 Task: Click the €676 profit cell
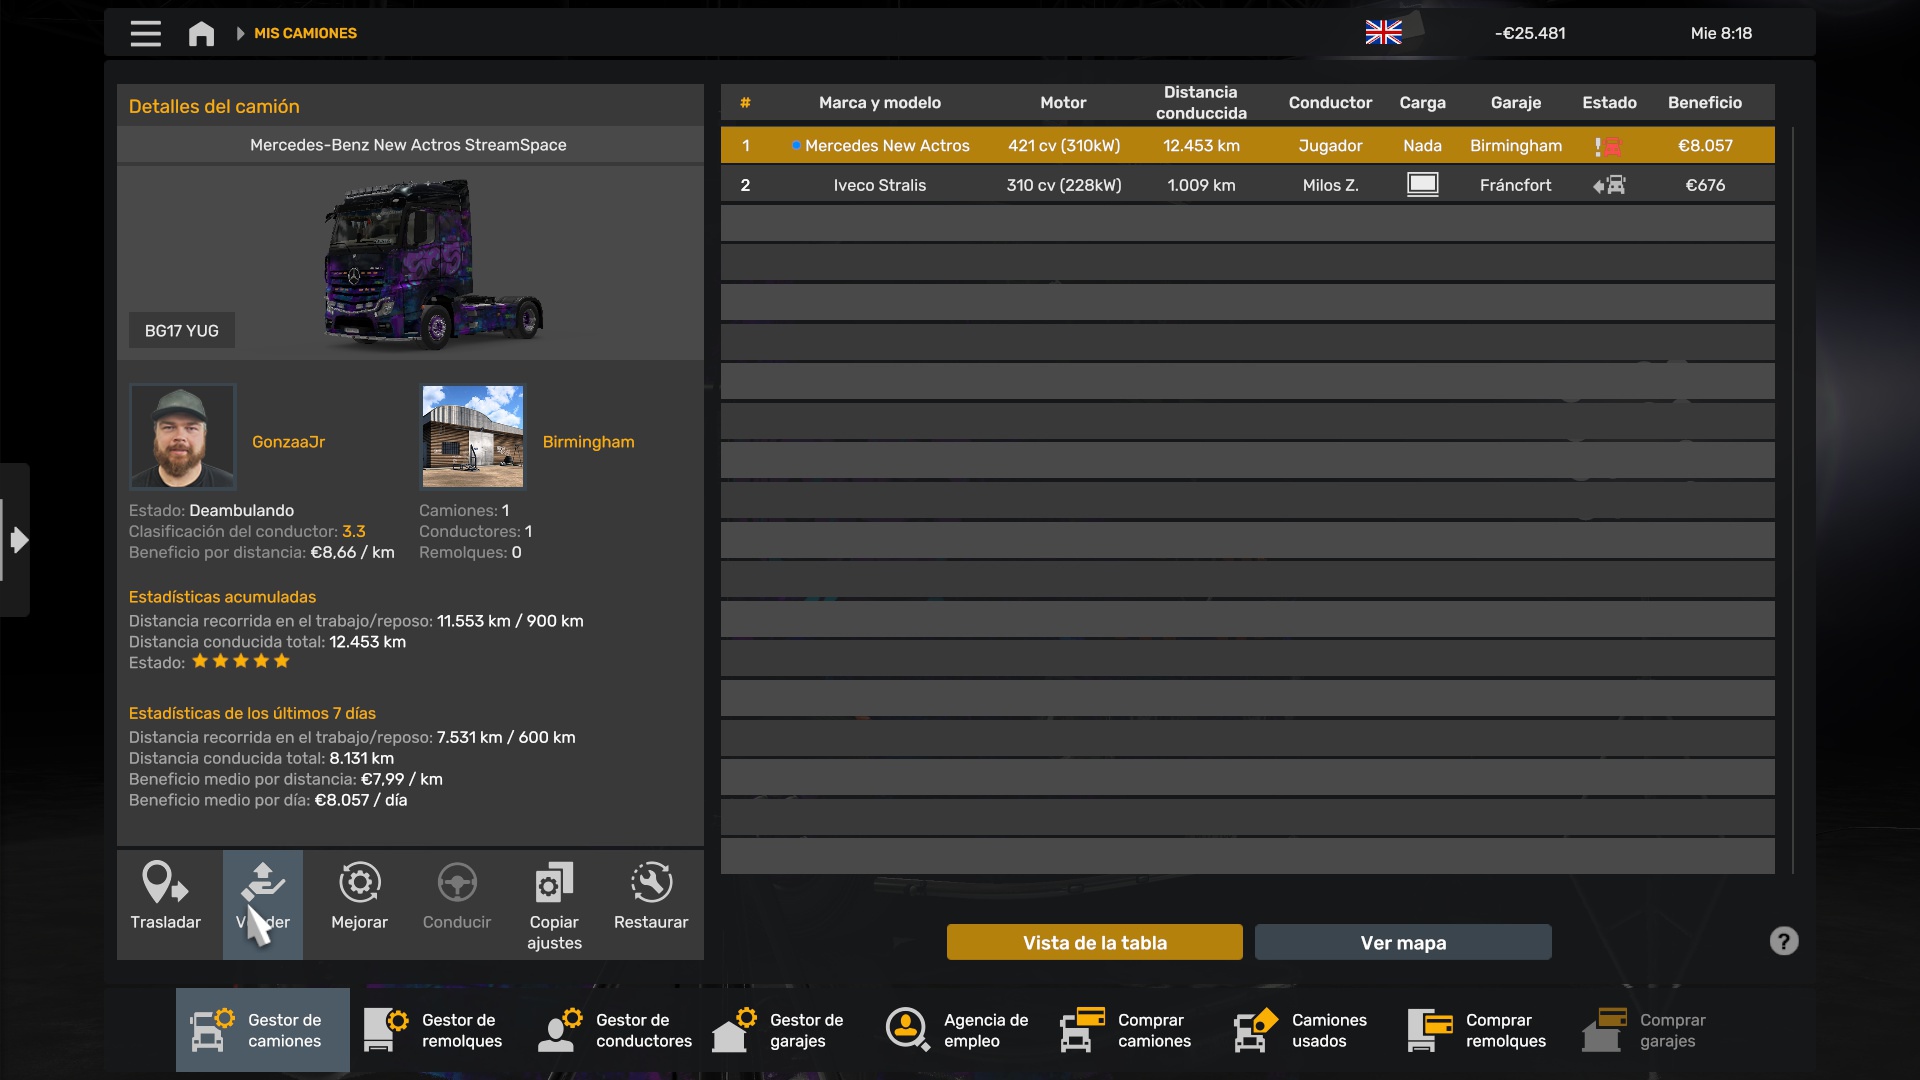point(1705,185)
